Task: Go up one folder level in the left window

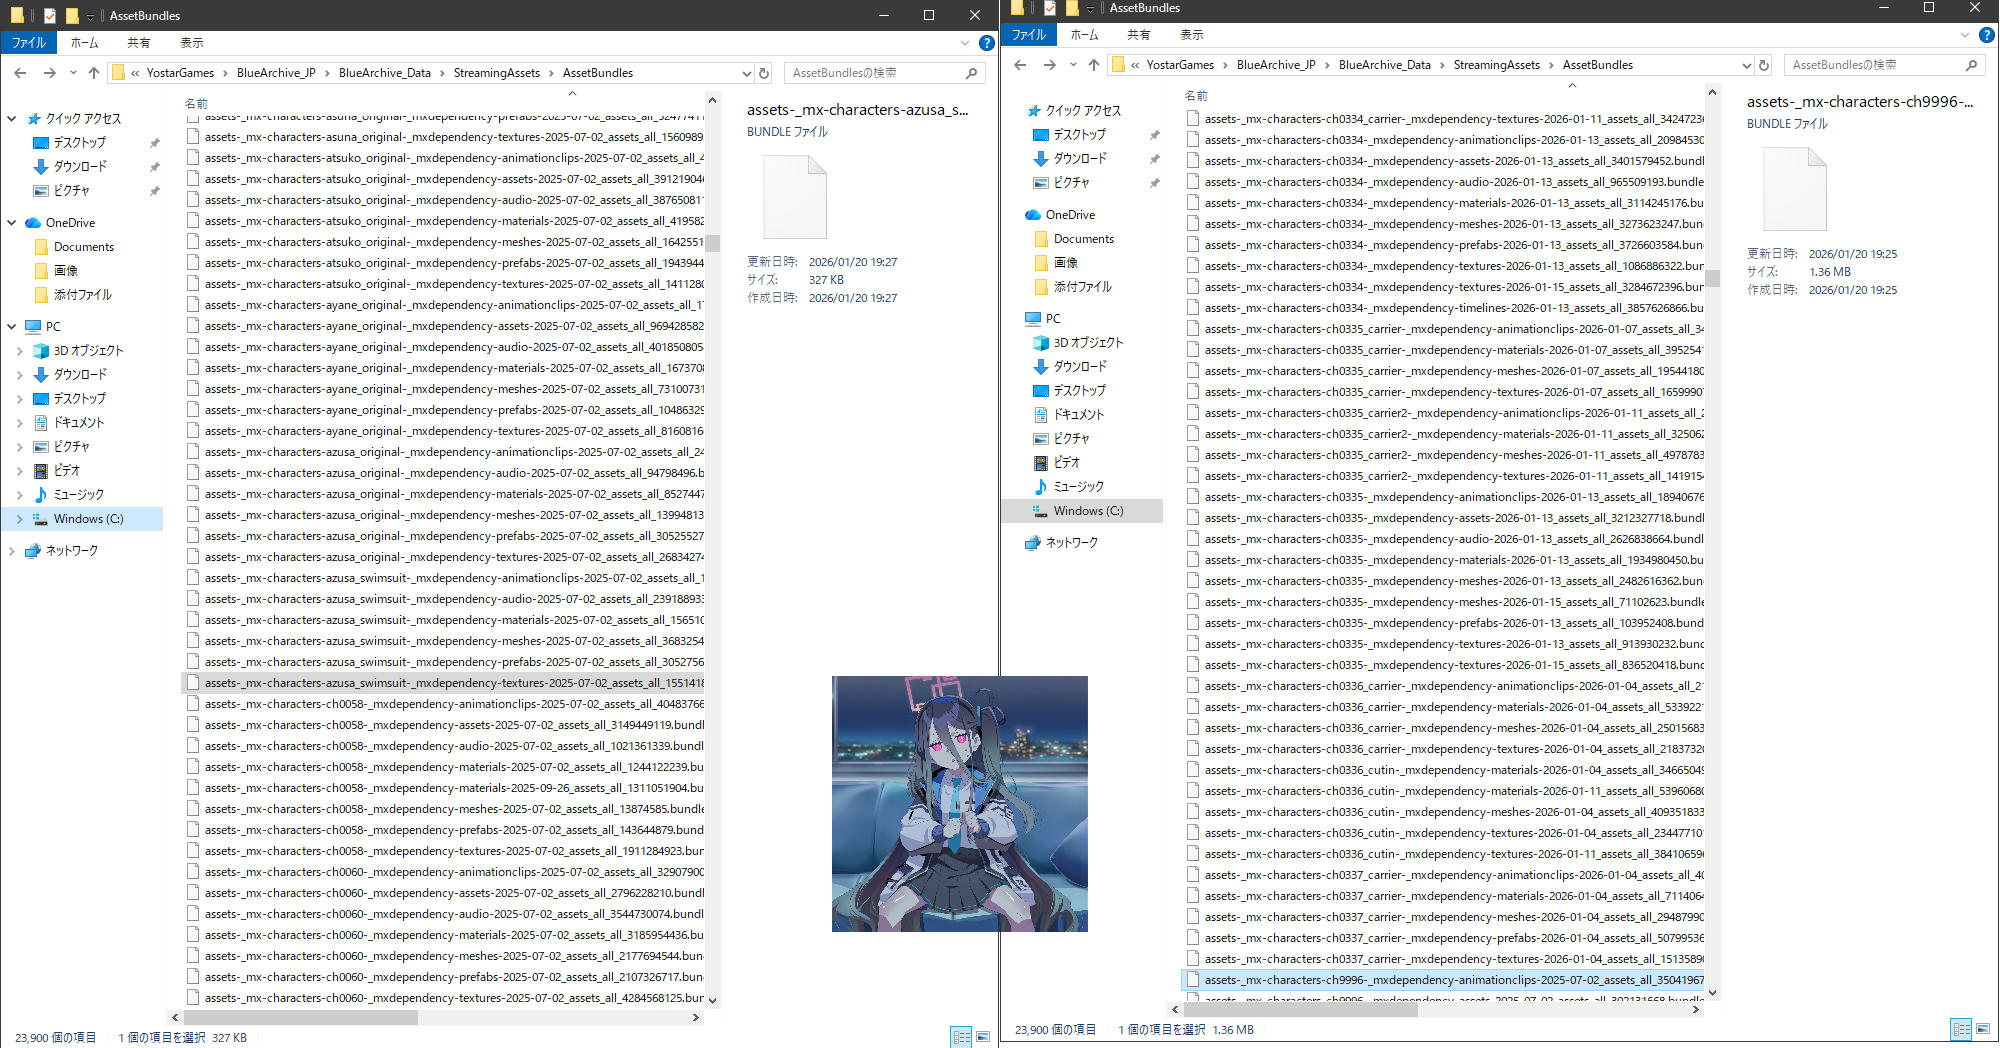Action: point(94,73)
